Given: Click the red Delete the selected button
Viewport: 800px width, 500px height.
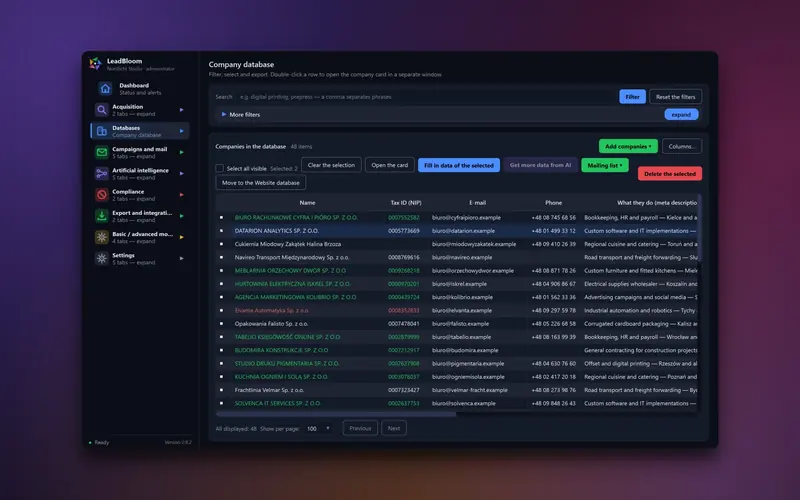Looking at the screenshot, I should click(x=670, y=173).
